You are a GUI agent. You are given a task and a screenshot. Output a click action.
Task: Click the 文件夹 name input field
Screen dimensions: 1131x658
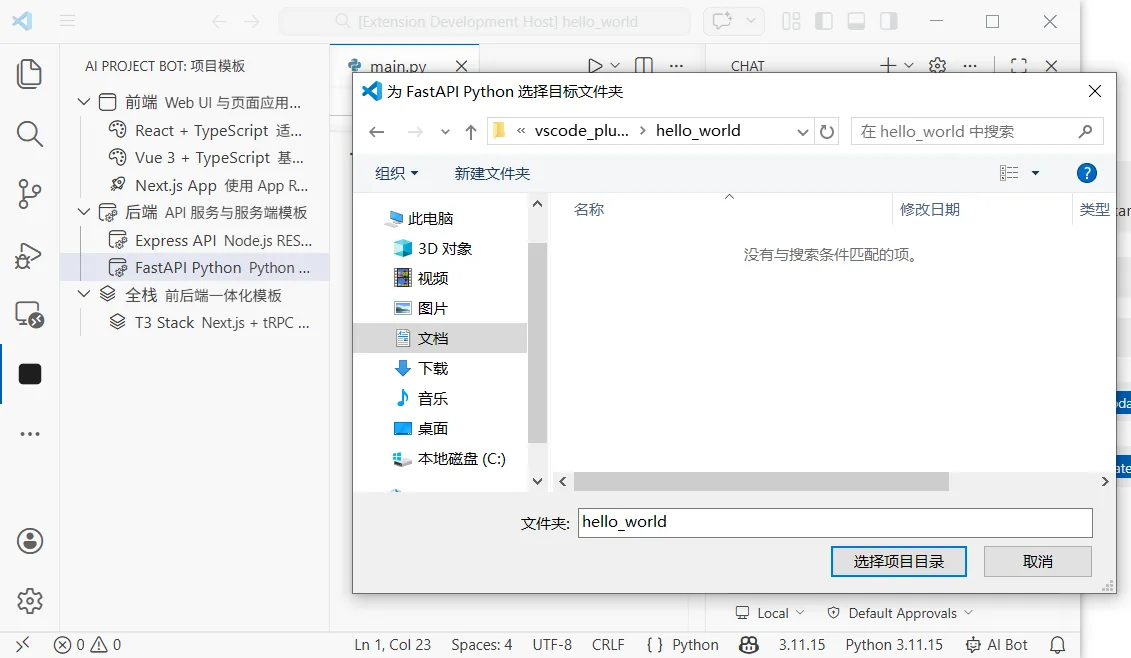(x=835, y=522)
